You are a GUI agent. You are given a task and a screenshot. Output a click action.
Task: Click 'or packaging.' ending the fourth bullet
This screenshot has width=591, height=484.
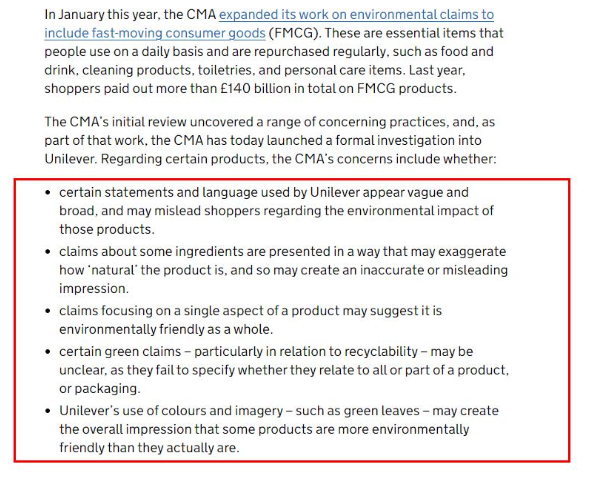tap(100, 389)
